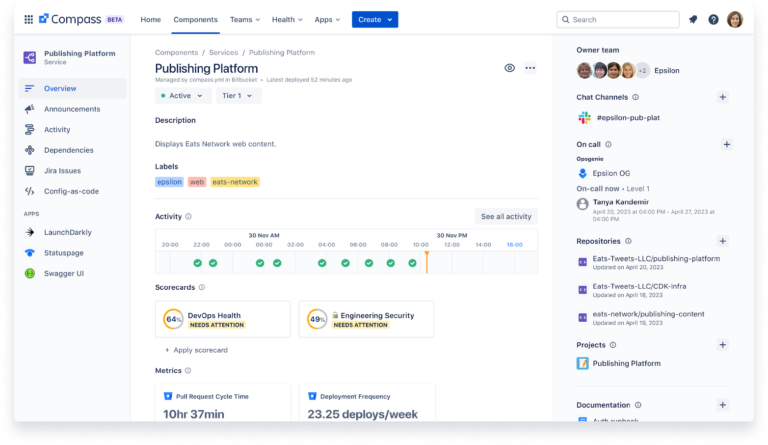Open the Create dropdown button
768x445 pixels.
point(374,19)
